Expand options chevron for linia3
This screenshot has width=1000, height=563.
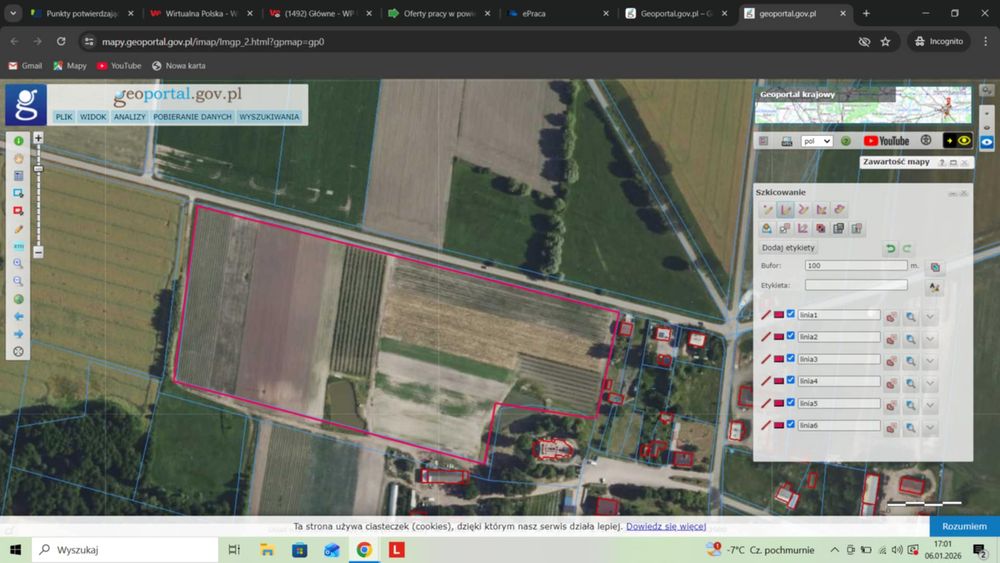pos(930,362)
